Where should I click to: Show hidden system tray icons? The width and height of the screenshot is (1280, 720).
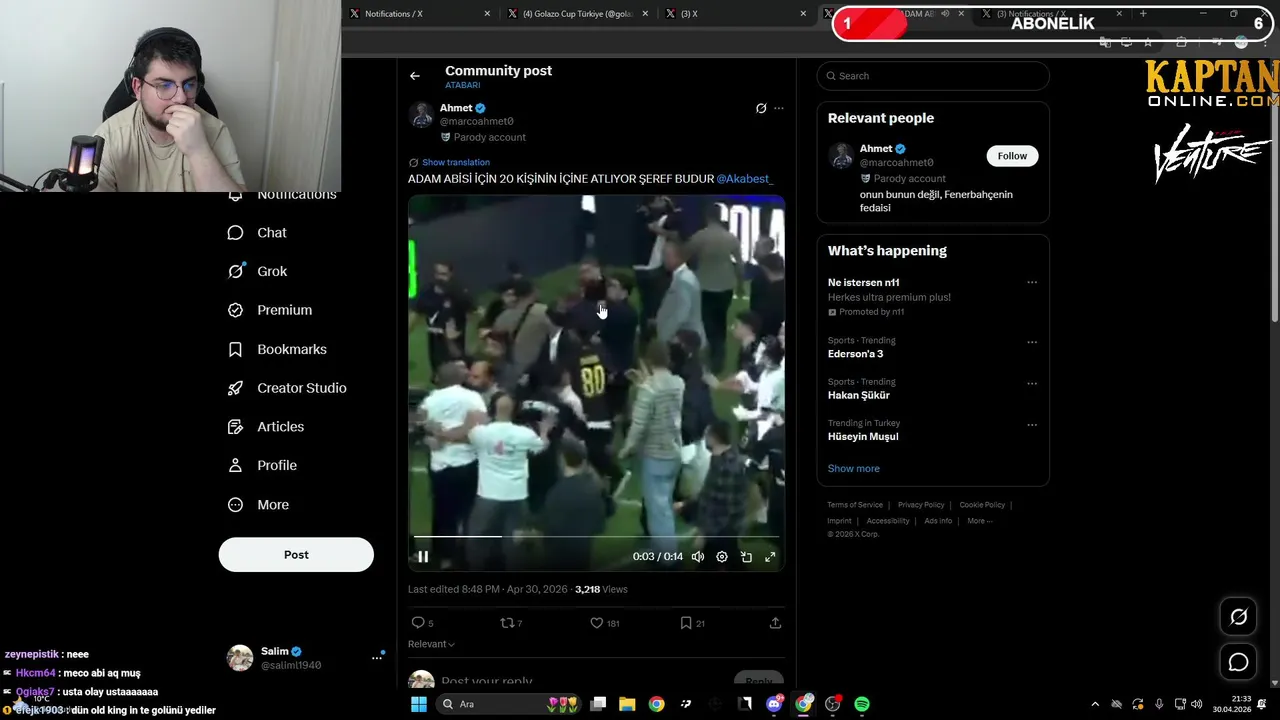1095,704
